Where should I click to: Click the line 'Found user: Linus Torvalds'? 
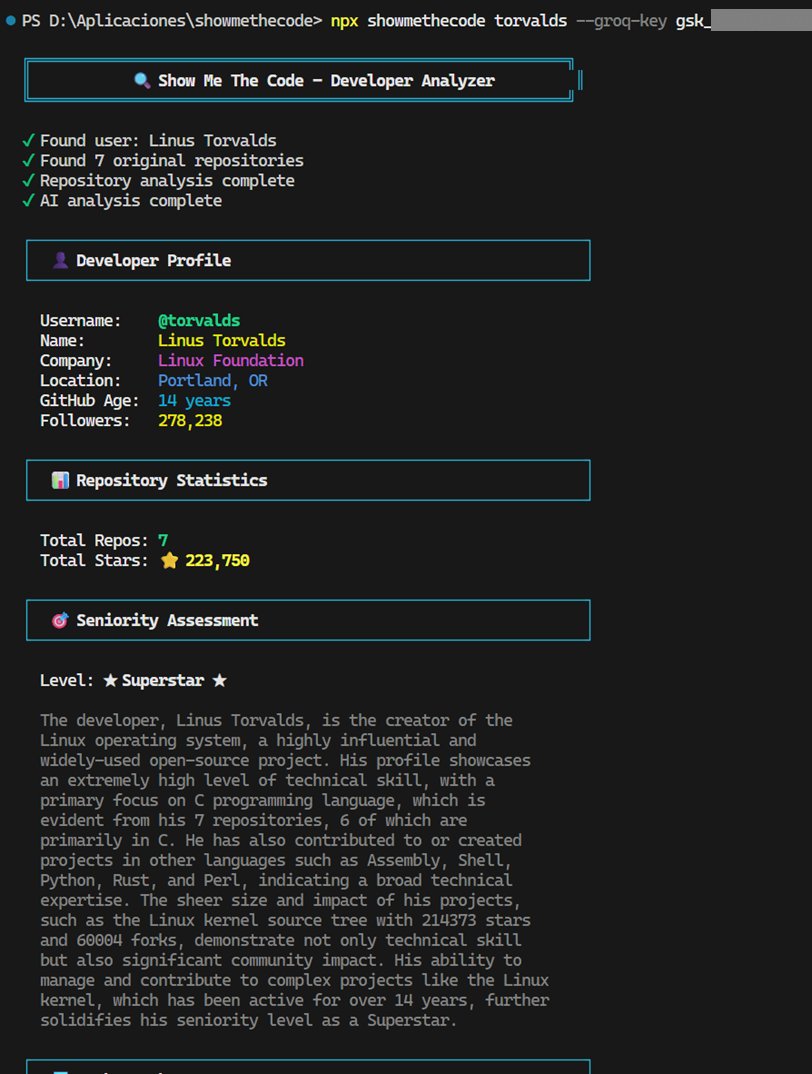tap(158, 140)
